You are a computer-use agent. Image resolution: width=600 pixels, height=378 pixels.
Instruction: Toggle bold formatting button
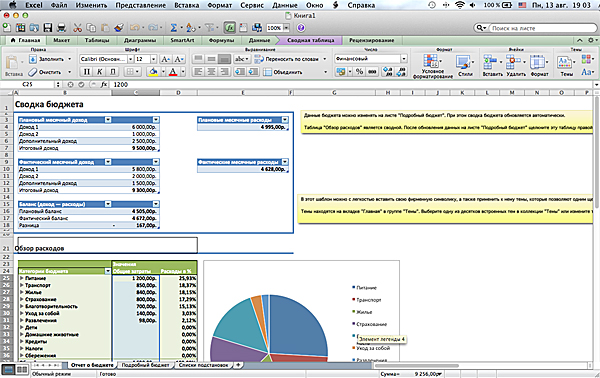86,72
